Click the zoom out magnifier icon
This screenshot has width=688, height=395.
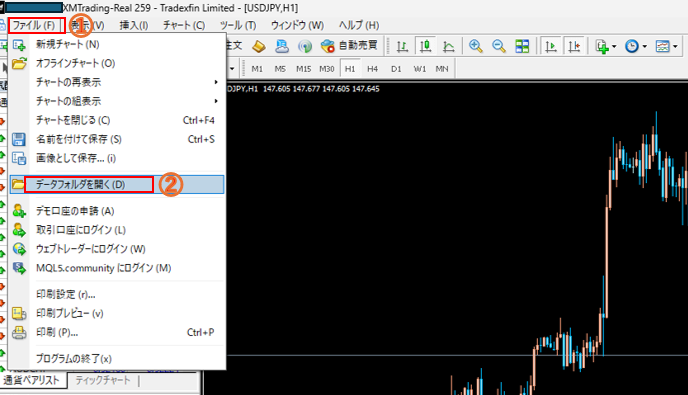499,46
